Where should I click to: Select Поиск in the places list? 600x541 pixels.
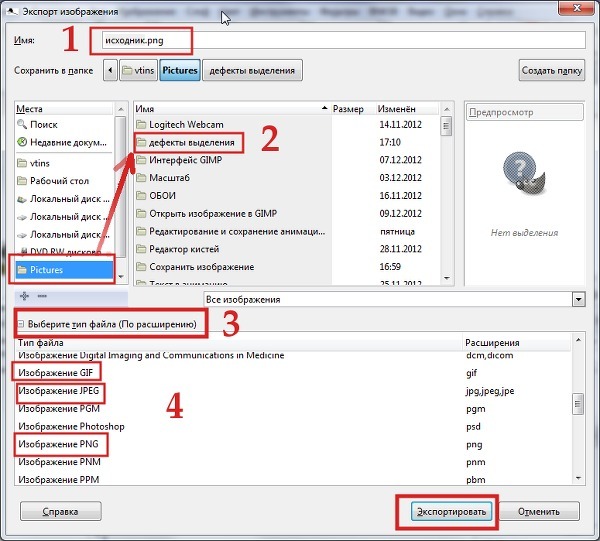(64, 124)
